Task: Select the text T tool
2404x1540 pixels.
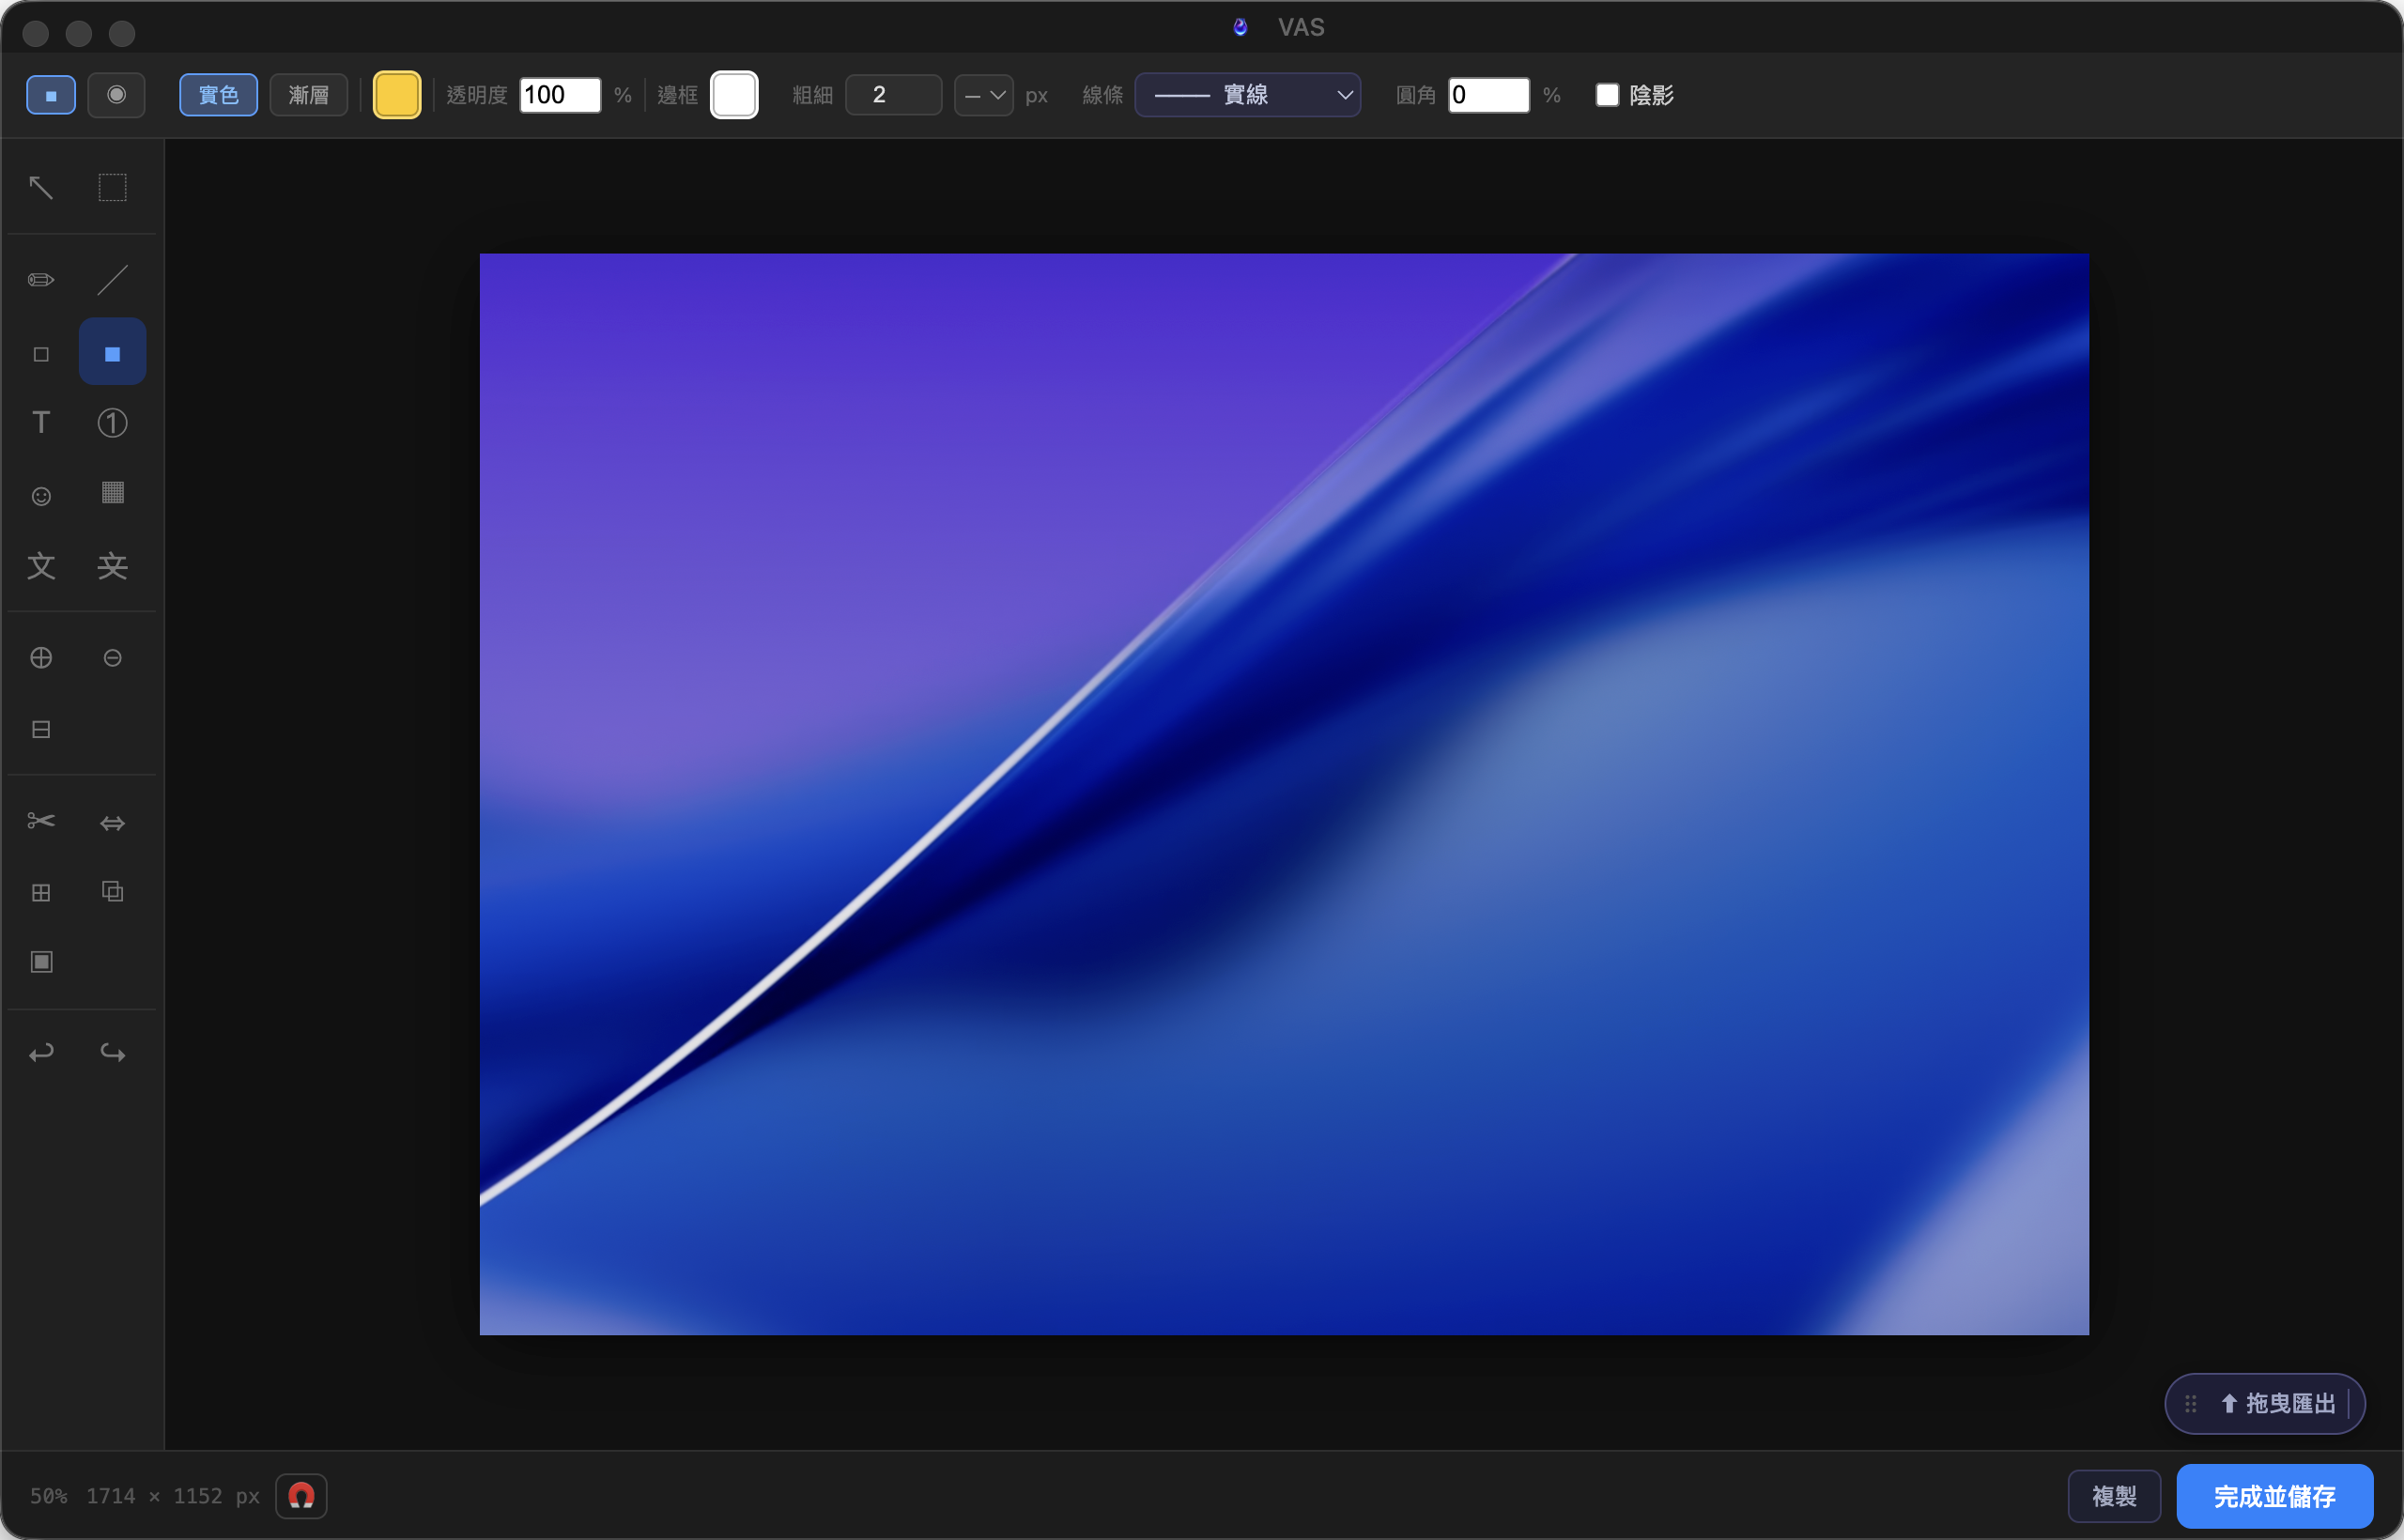Action: (x=41, y=423)
